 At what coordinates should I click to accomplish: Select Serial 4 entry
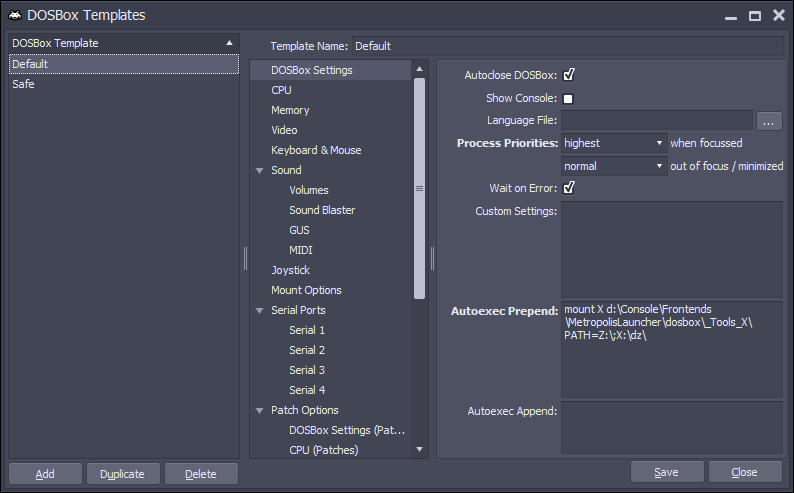coord(306,390)
